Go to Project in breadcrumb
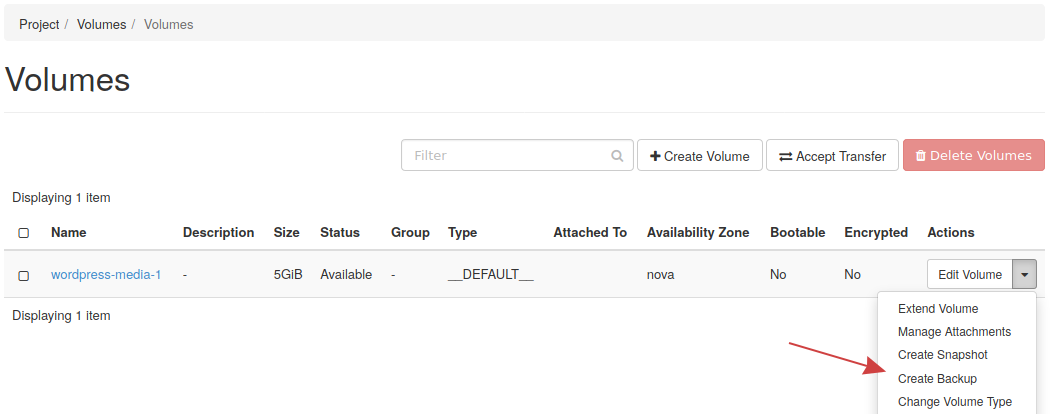1051x414 pixels. tap(39, 24)
